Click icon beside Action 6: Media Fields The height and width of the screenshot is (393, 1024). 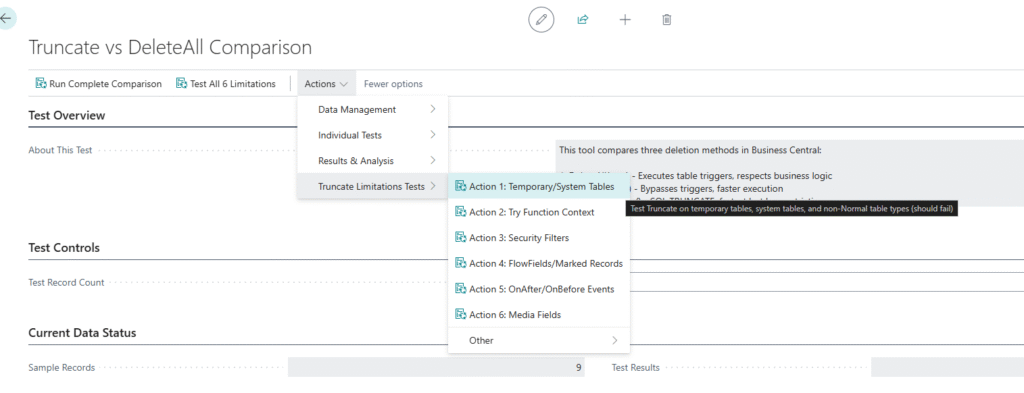[460, 315]
